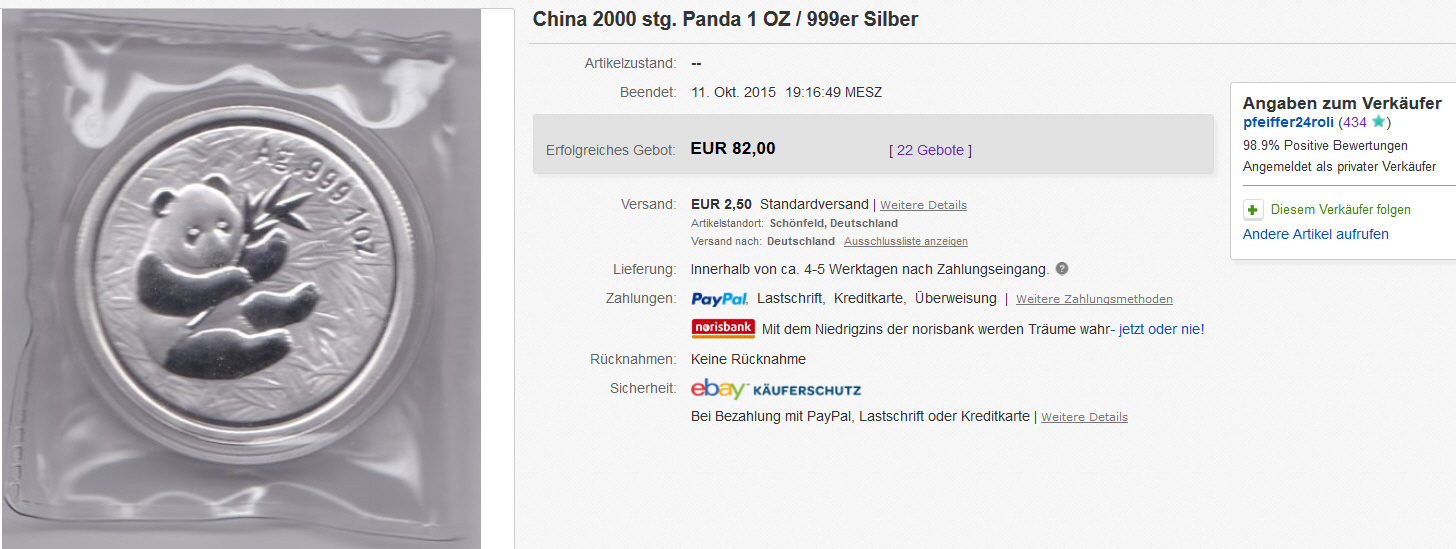Follow the norisbank 'jetzt oder nie!' link
This screenshot has width=1456, height=549.
coord(1162,329)
